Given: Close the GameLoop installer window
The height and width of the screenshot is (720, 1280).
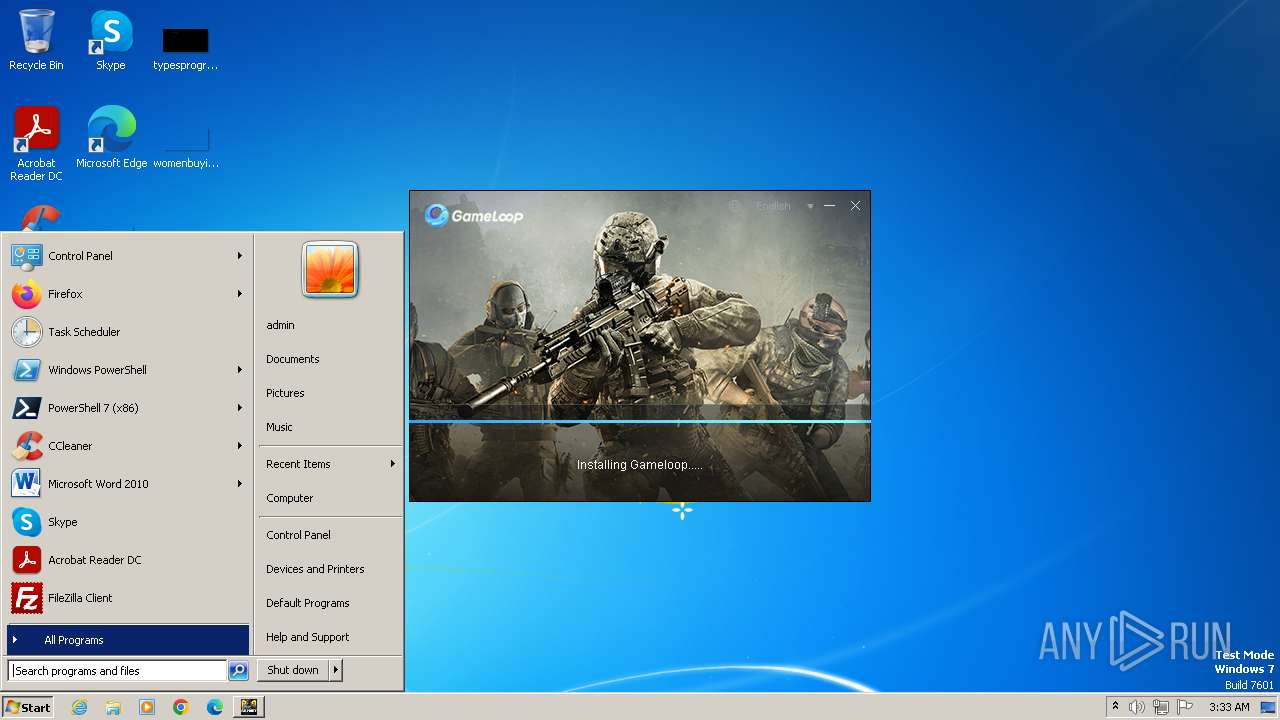Looking at the screenshot, I should pos(855,206).
